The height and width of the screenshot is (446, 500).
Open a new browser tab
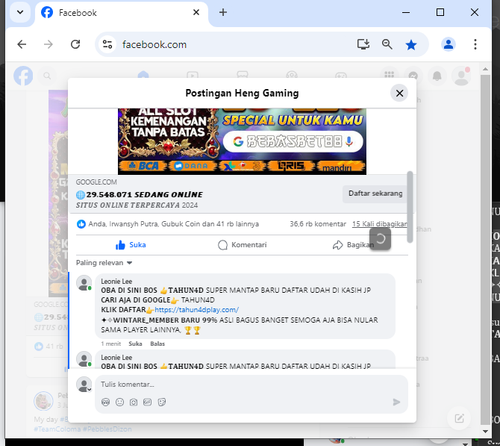tap(223, 12)
